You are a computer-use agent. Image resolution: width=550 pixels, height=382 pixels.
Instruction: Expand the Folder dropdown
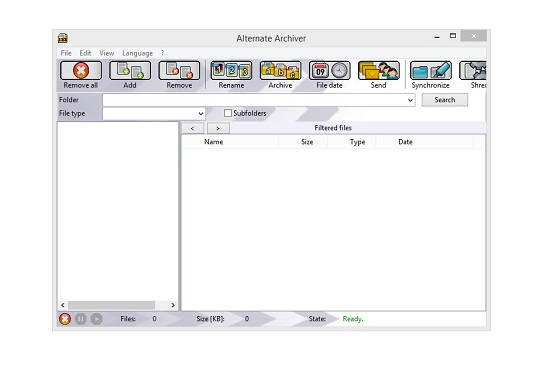click(x=410, y=100)
